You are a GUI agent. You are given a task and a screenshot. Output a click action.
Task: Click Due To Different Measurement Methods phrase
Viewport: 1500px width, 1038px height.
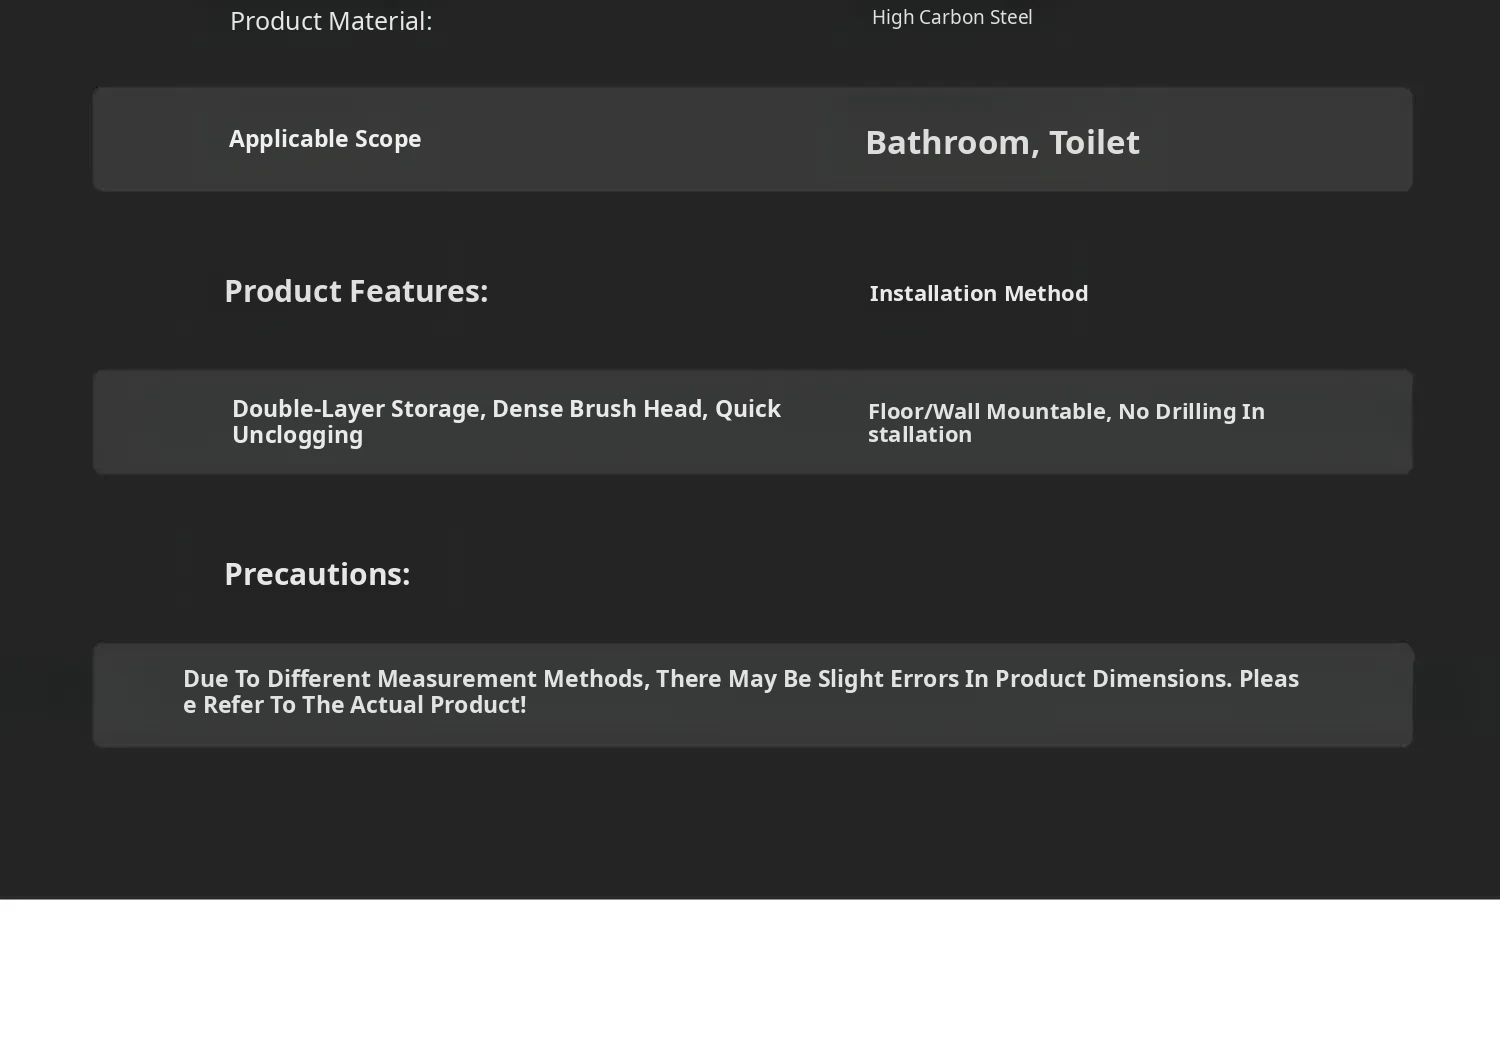[x=414, y=679]
